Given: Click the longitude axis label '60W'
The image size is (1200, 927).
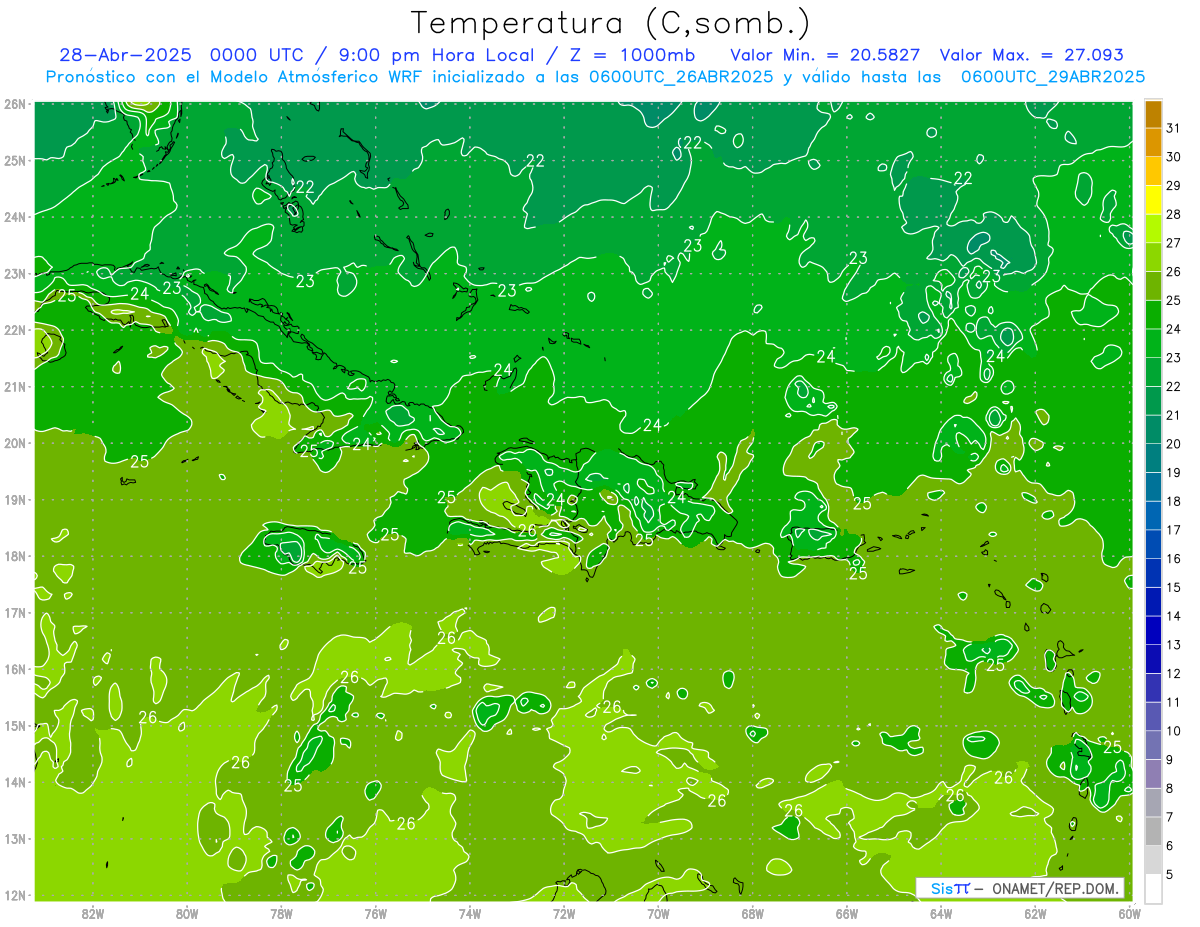Looking at the screenshot, I should (x=1130, y=914).
